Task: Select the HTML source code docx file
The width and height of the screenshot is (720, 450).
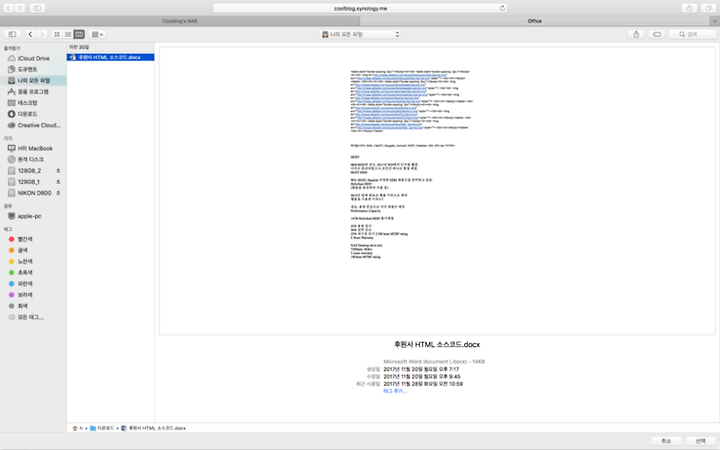Action: point(111,57)
